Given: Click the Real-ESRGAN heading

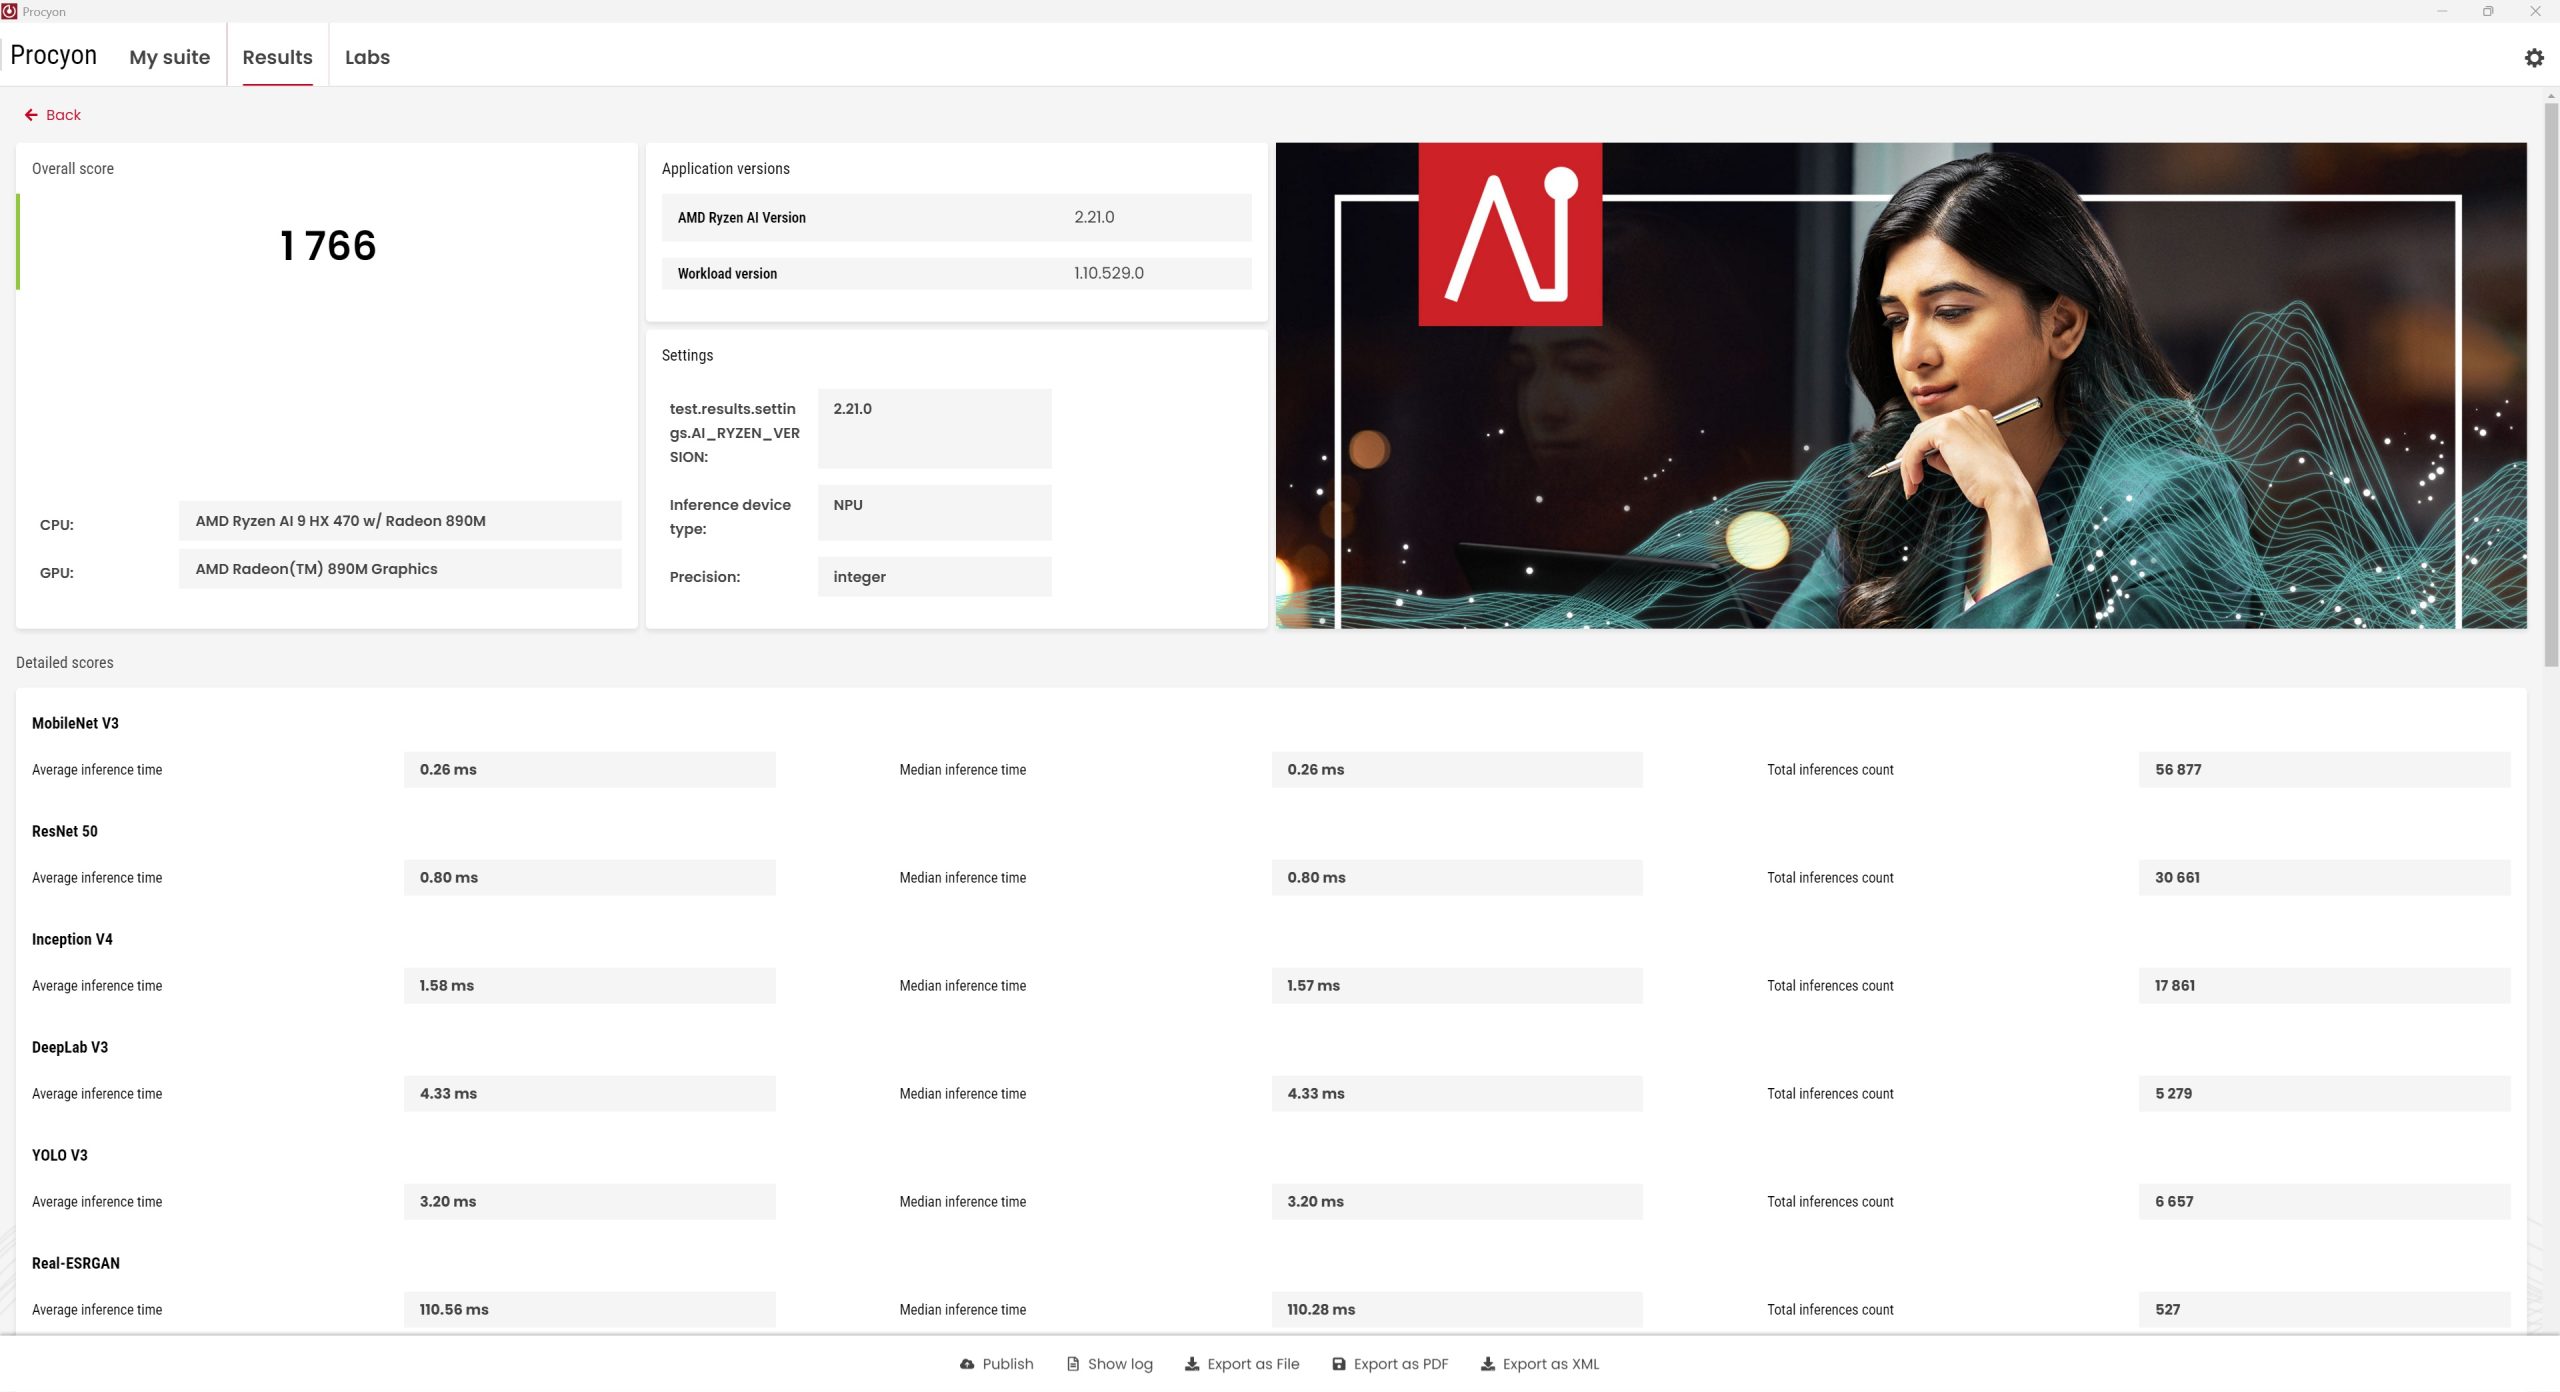Looking at the screenshot, I should pos(76,1263).
